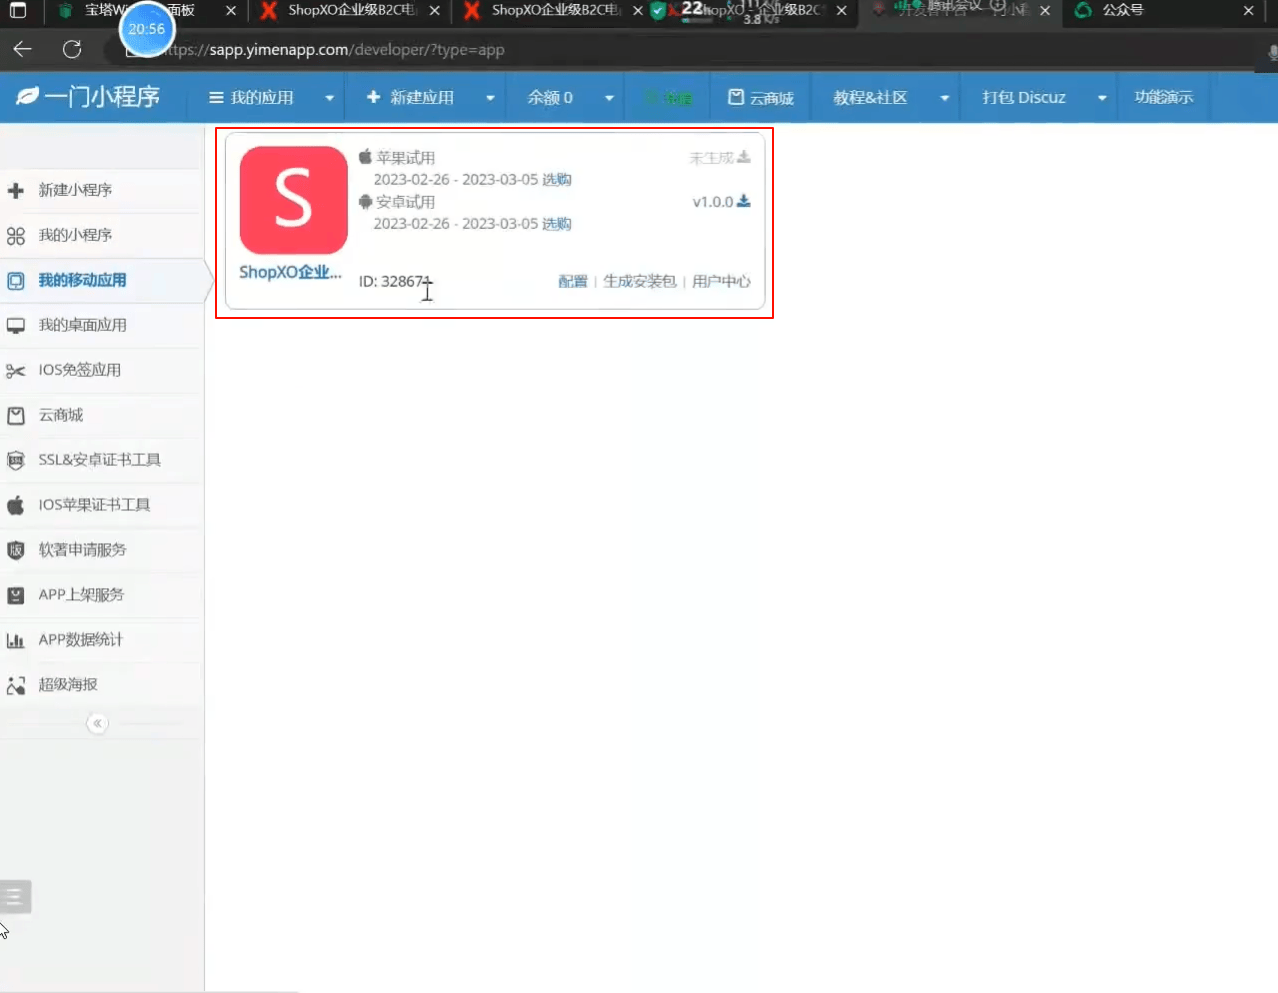Viewport: 1278px width, 993px height.
Task: Click the floating list menu icon at bottom-left
Action: 15,896
